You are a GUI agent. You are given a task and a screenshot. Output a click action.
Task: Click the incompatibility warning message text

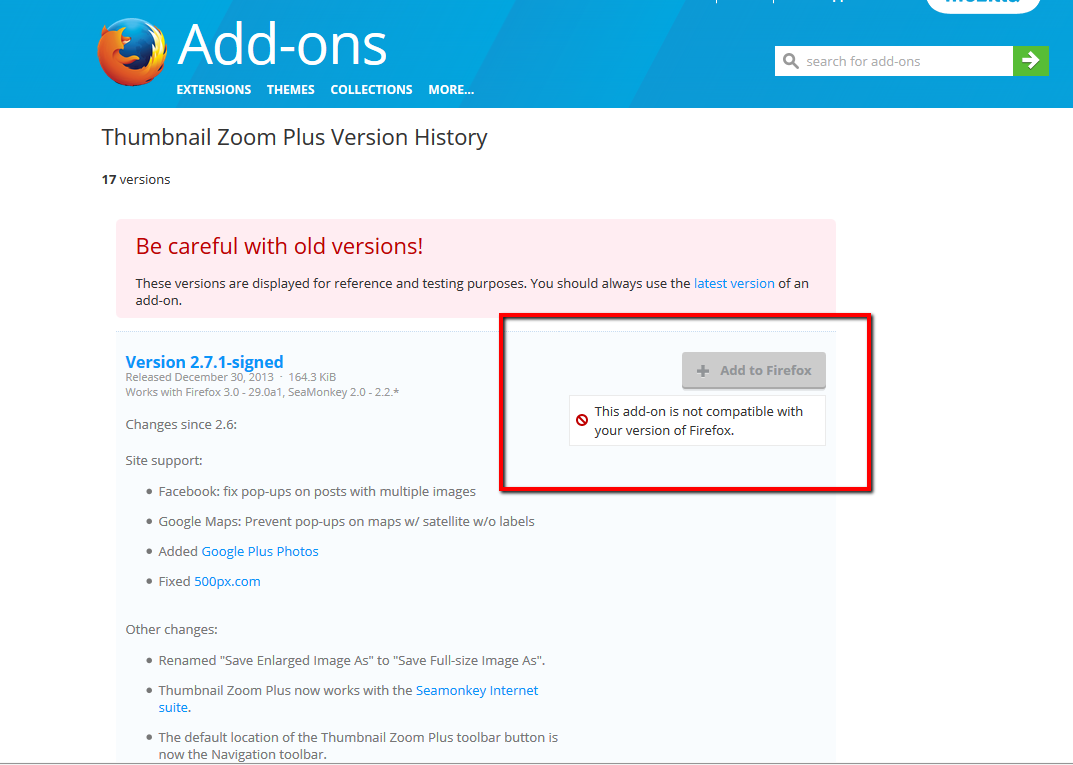698,420
